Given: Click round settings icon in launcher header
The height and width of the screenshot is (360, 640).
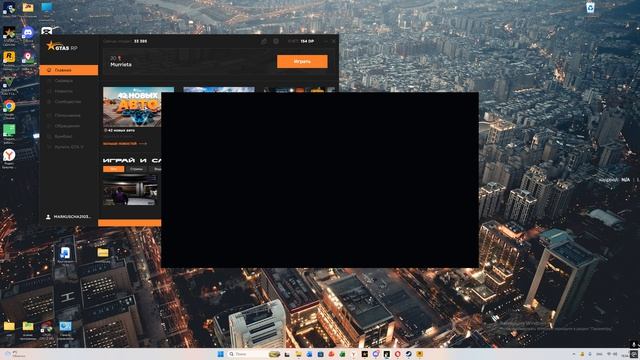Looking at the screenshot, I should click(276, 41).
